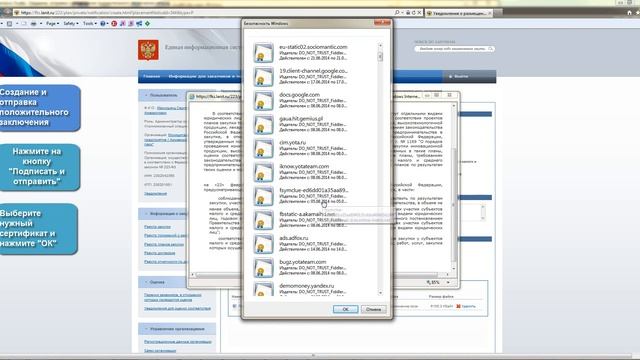
Task: Select gaua.hit.gemius.pl certificate entry text
Action: pos(313,124)
